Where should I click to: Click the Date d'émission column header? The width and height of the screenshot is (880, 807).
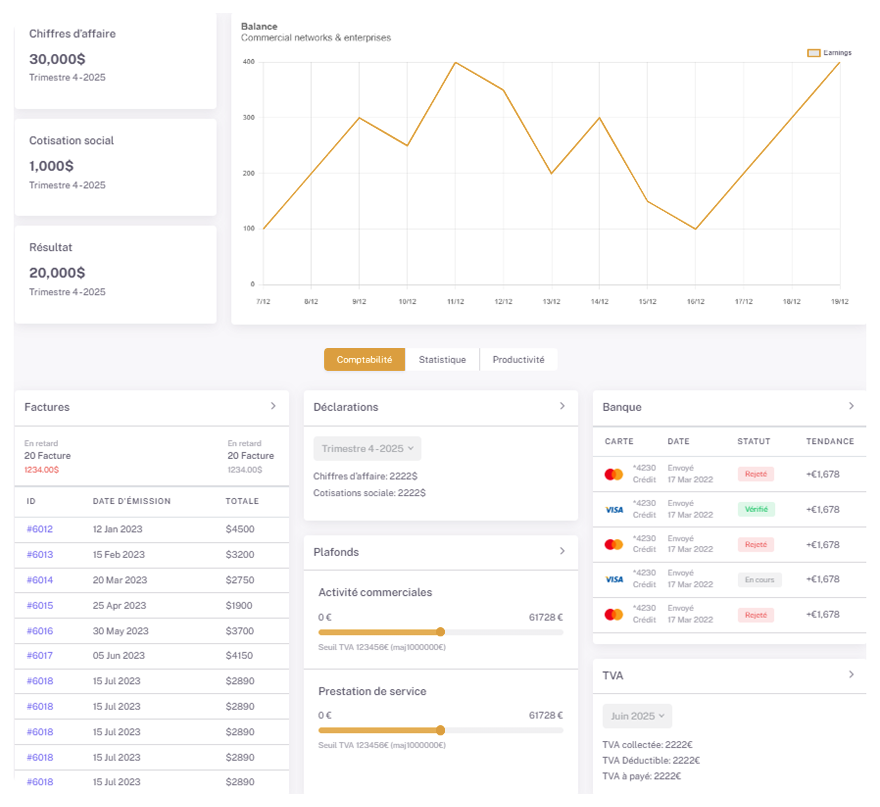131,501
